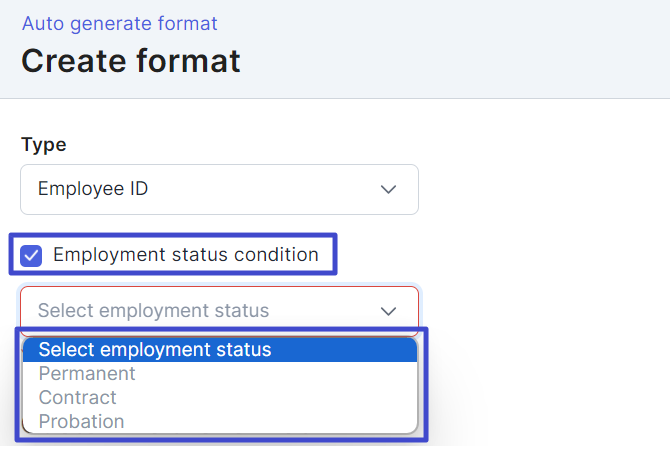Click the placeholder text Select employment status
The height and width of the screenshot is (471, 670).
click(x=153, y=311)
